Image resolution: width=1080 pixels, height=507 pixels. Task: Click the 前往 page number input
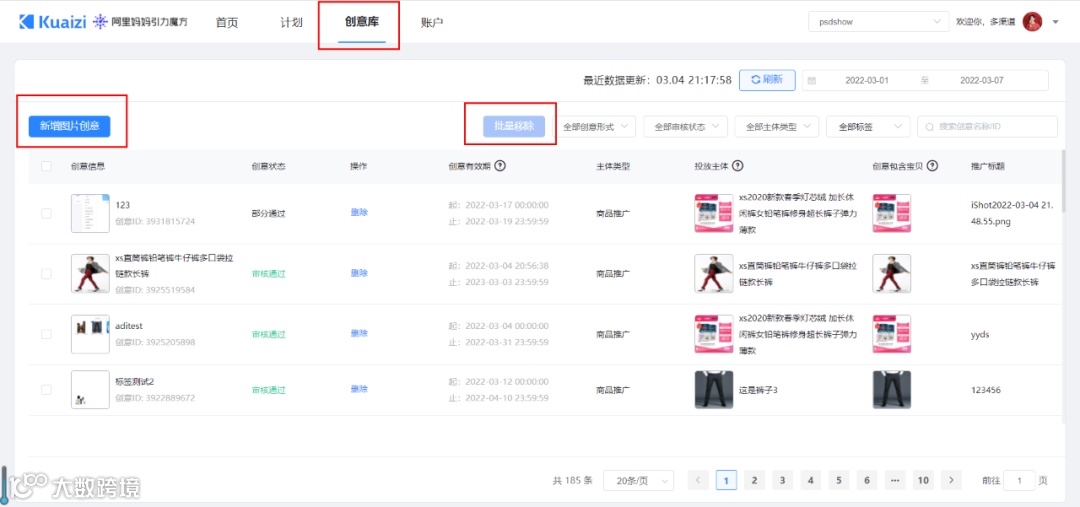coord(1019,480)
